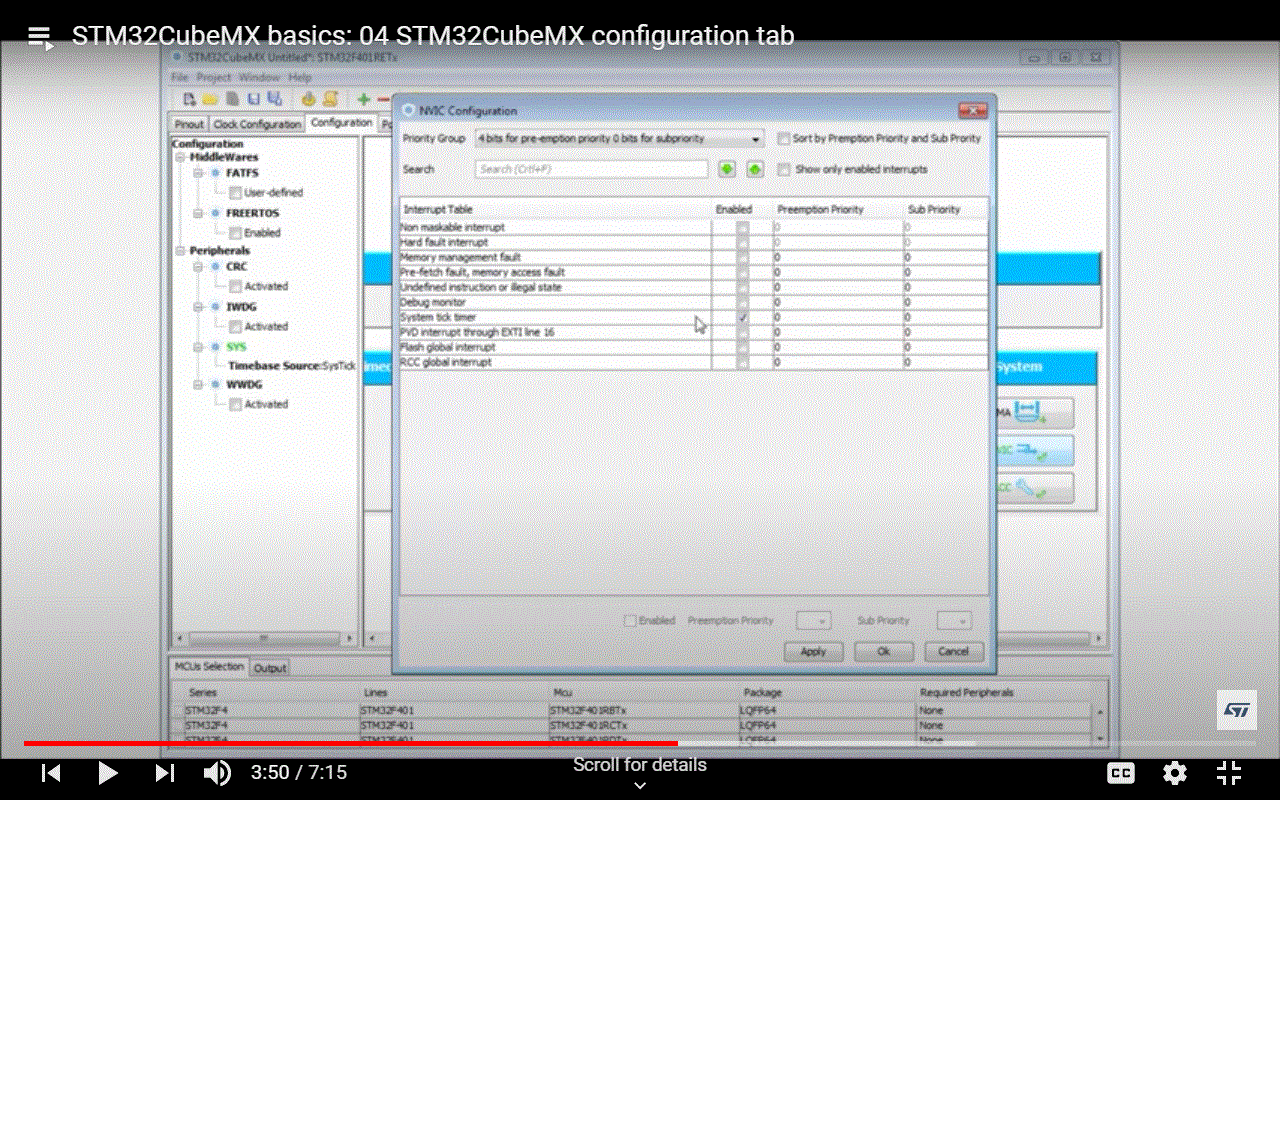The image size is (1280, 1124).
Task: Select the Debug monitor row
Action: pyautogui.click(x=694, y=302)
